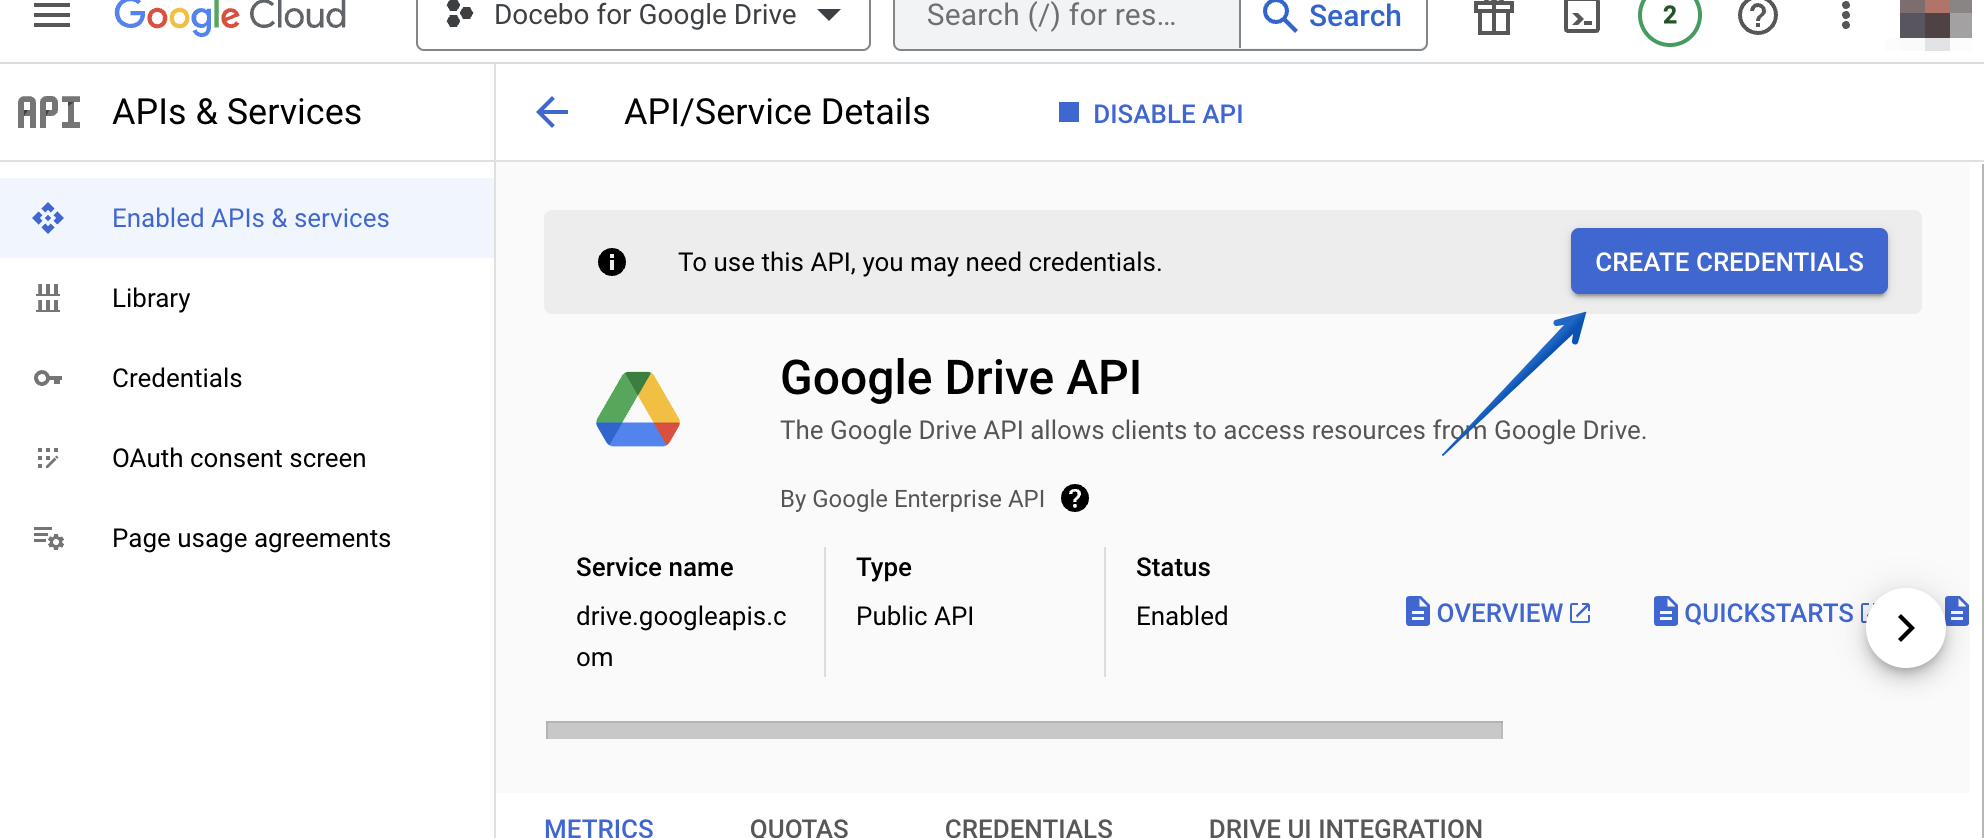Open the user account avatar
Image resolution: width=1984 pixels, height=838 pixels.
(x=1935, y=20)
